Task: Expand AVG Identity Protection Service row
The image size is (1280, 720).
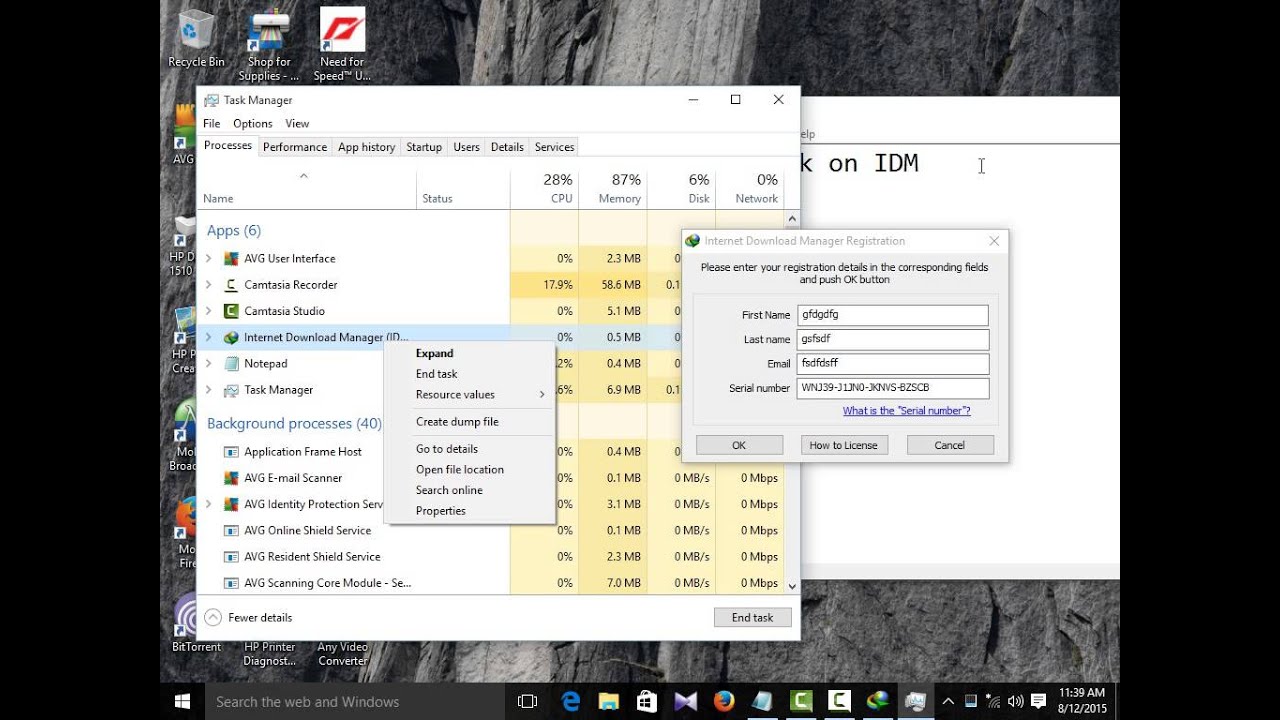Action: coord(209,504)
